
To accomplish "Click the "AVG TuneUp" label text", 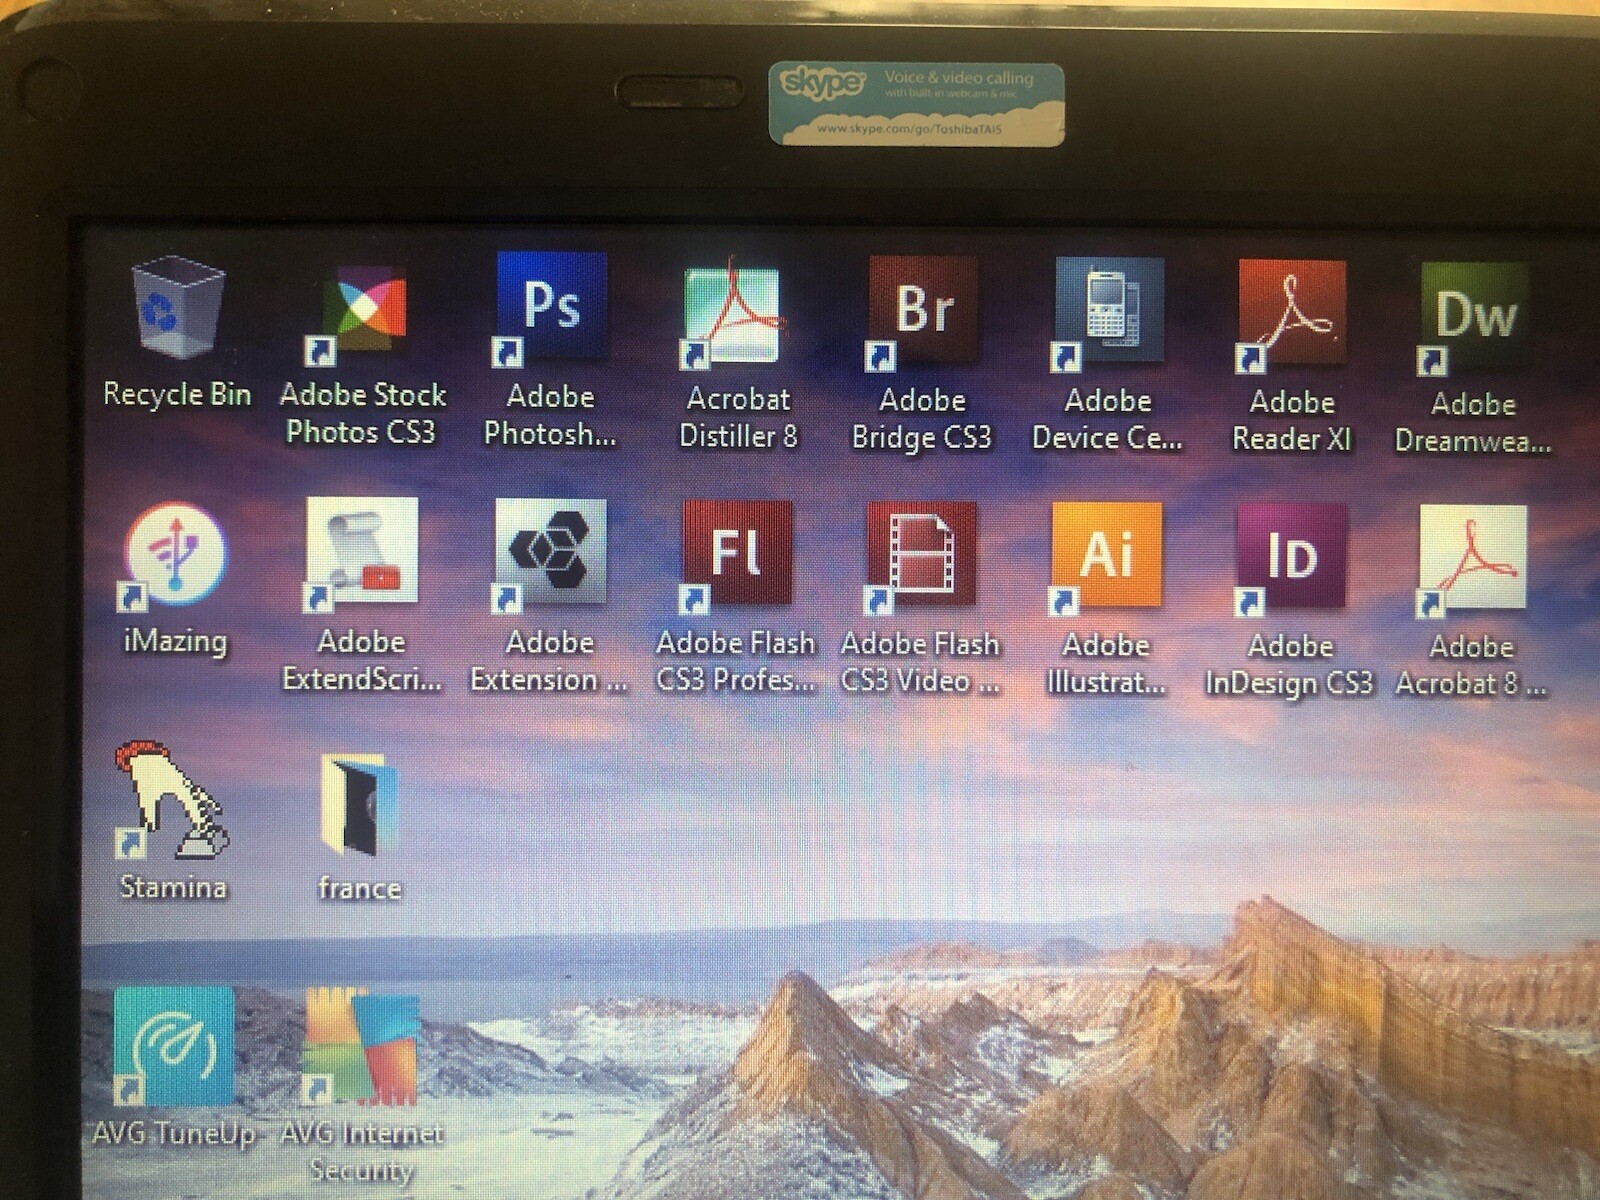I will [174, 1134].
